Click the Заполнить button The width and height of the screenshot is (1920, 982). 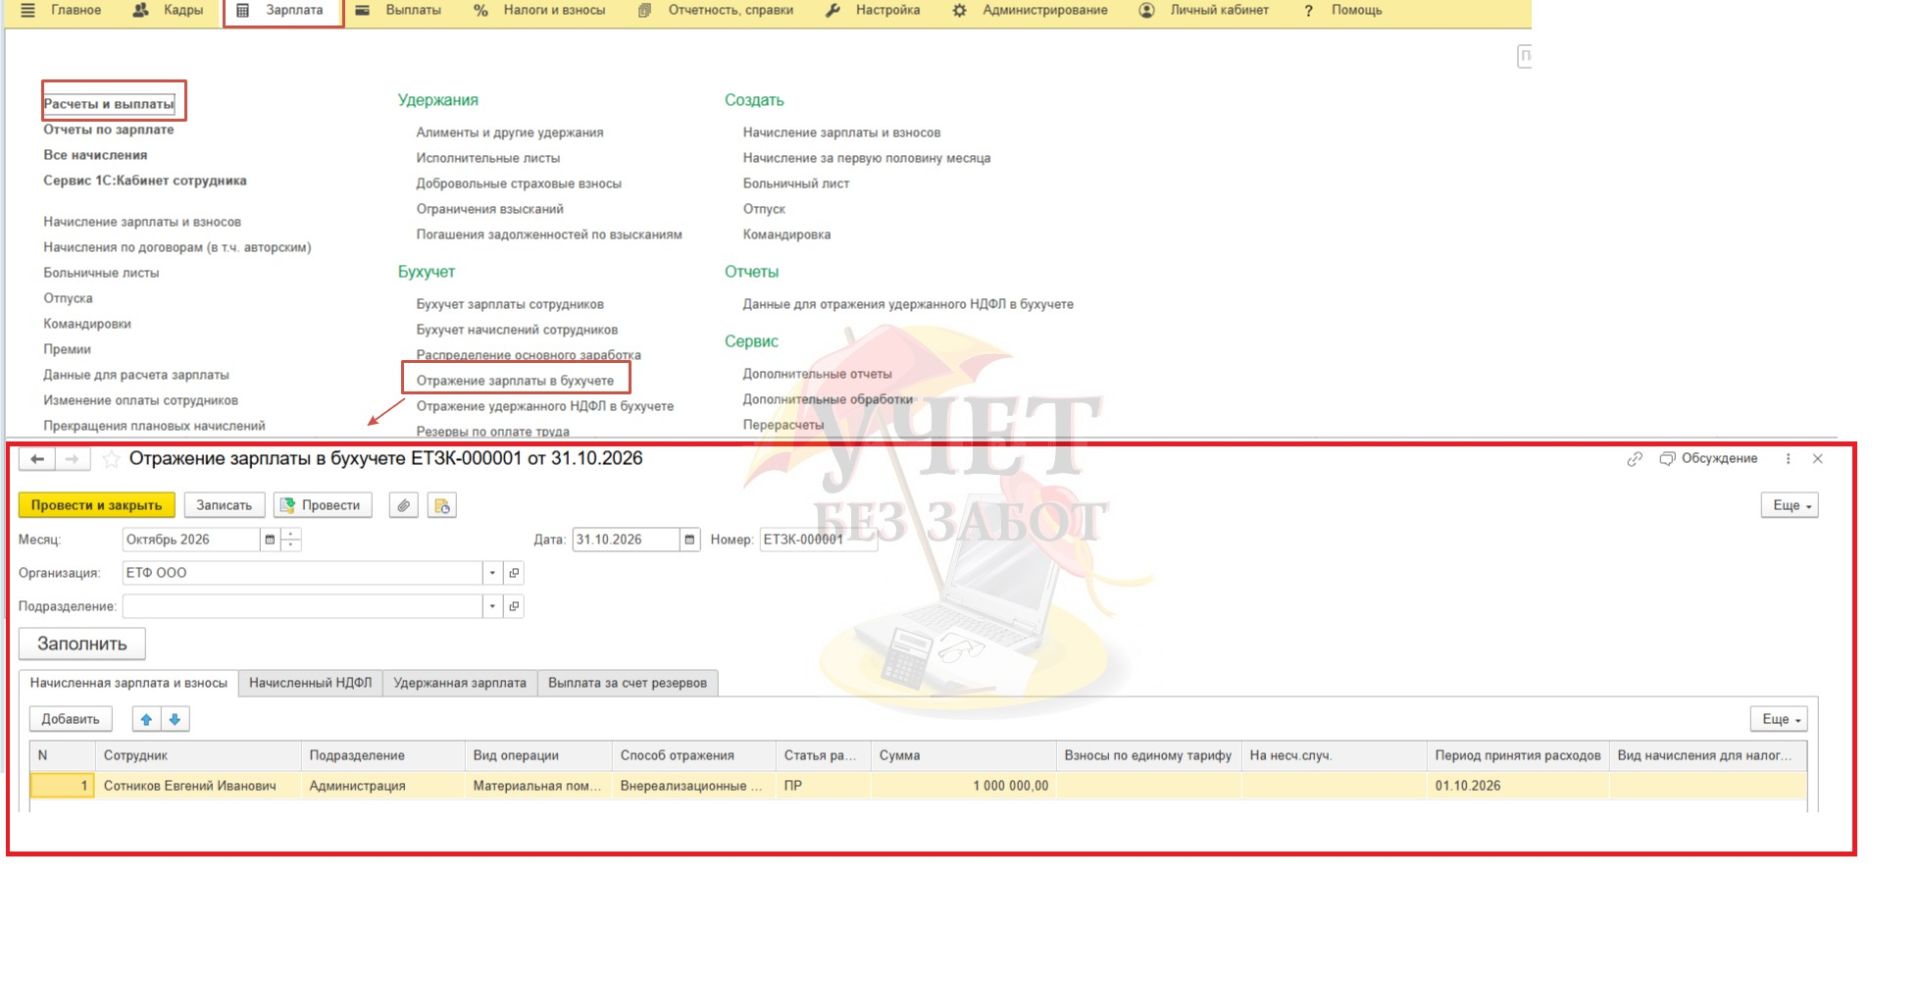click(x=82, y=644)
